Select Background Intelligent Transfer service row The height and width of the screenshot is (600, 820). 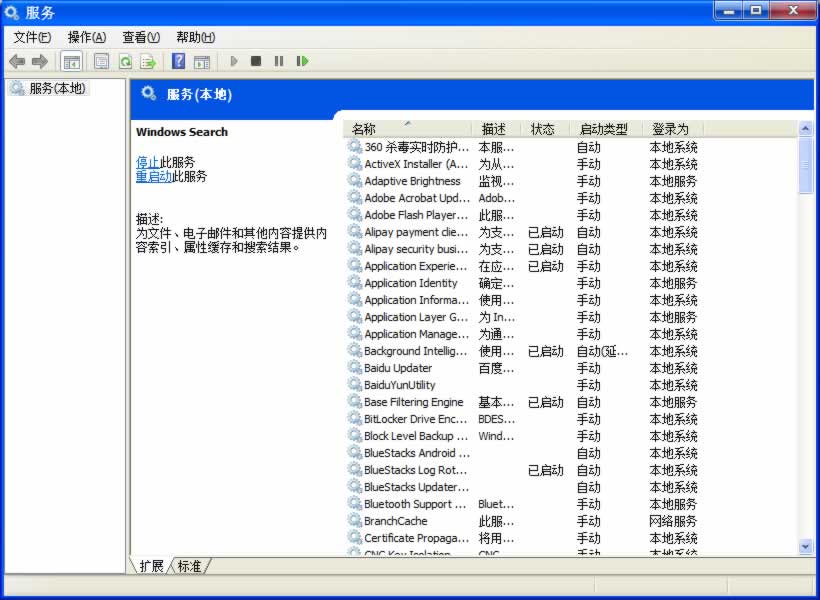coord(523,351)
